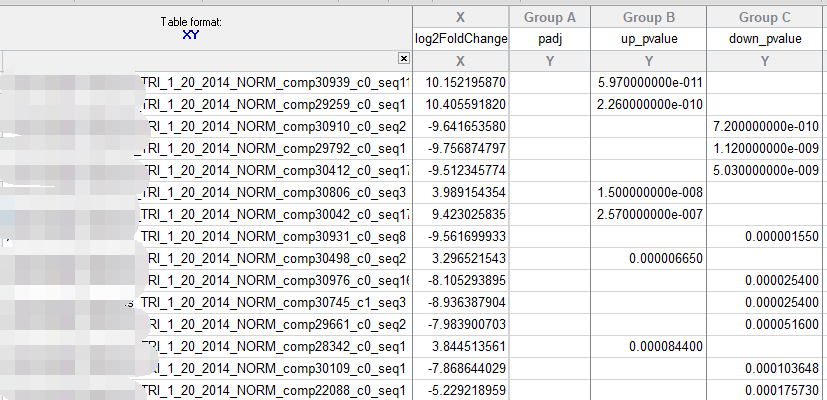
Task: Select the cell with value 5.970000000e-011
Action: 648,82
